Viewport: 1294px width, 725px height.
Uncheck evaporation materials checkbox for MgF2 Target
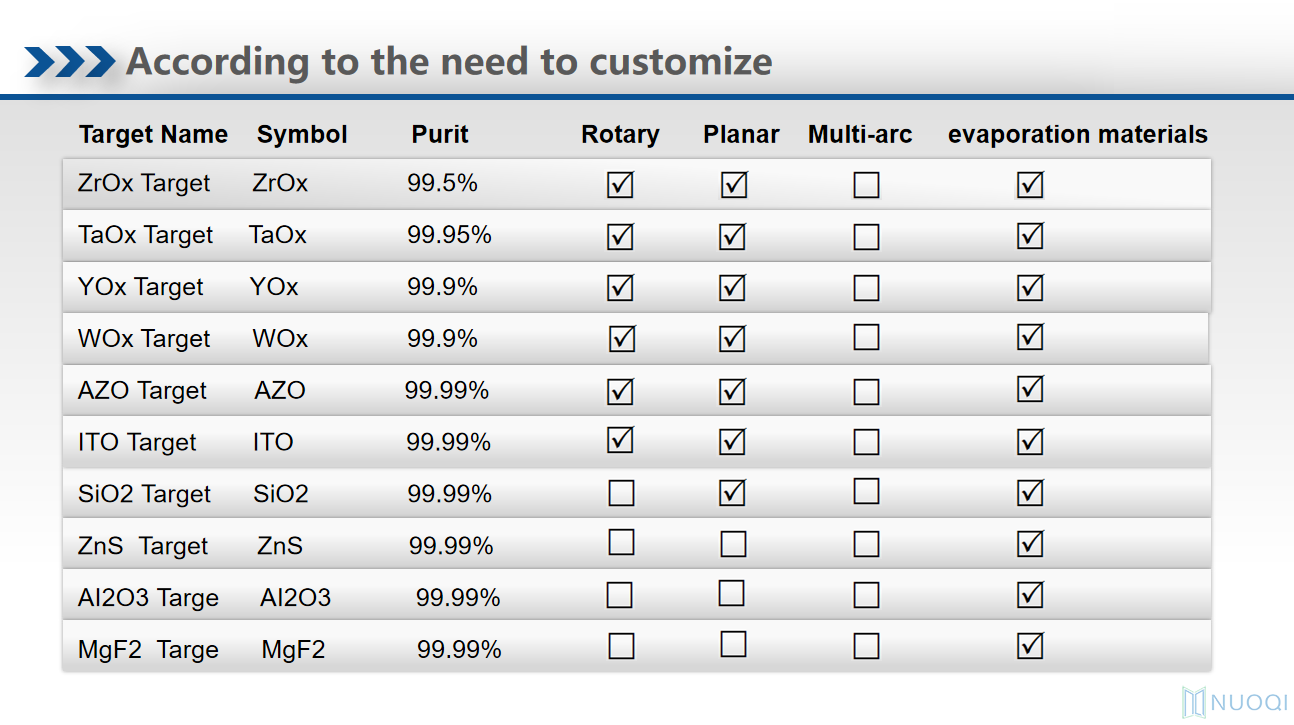pyautogui.click(x=1030, y=646)
